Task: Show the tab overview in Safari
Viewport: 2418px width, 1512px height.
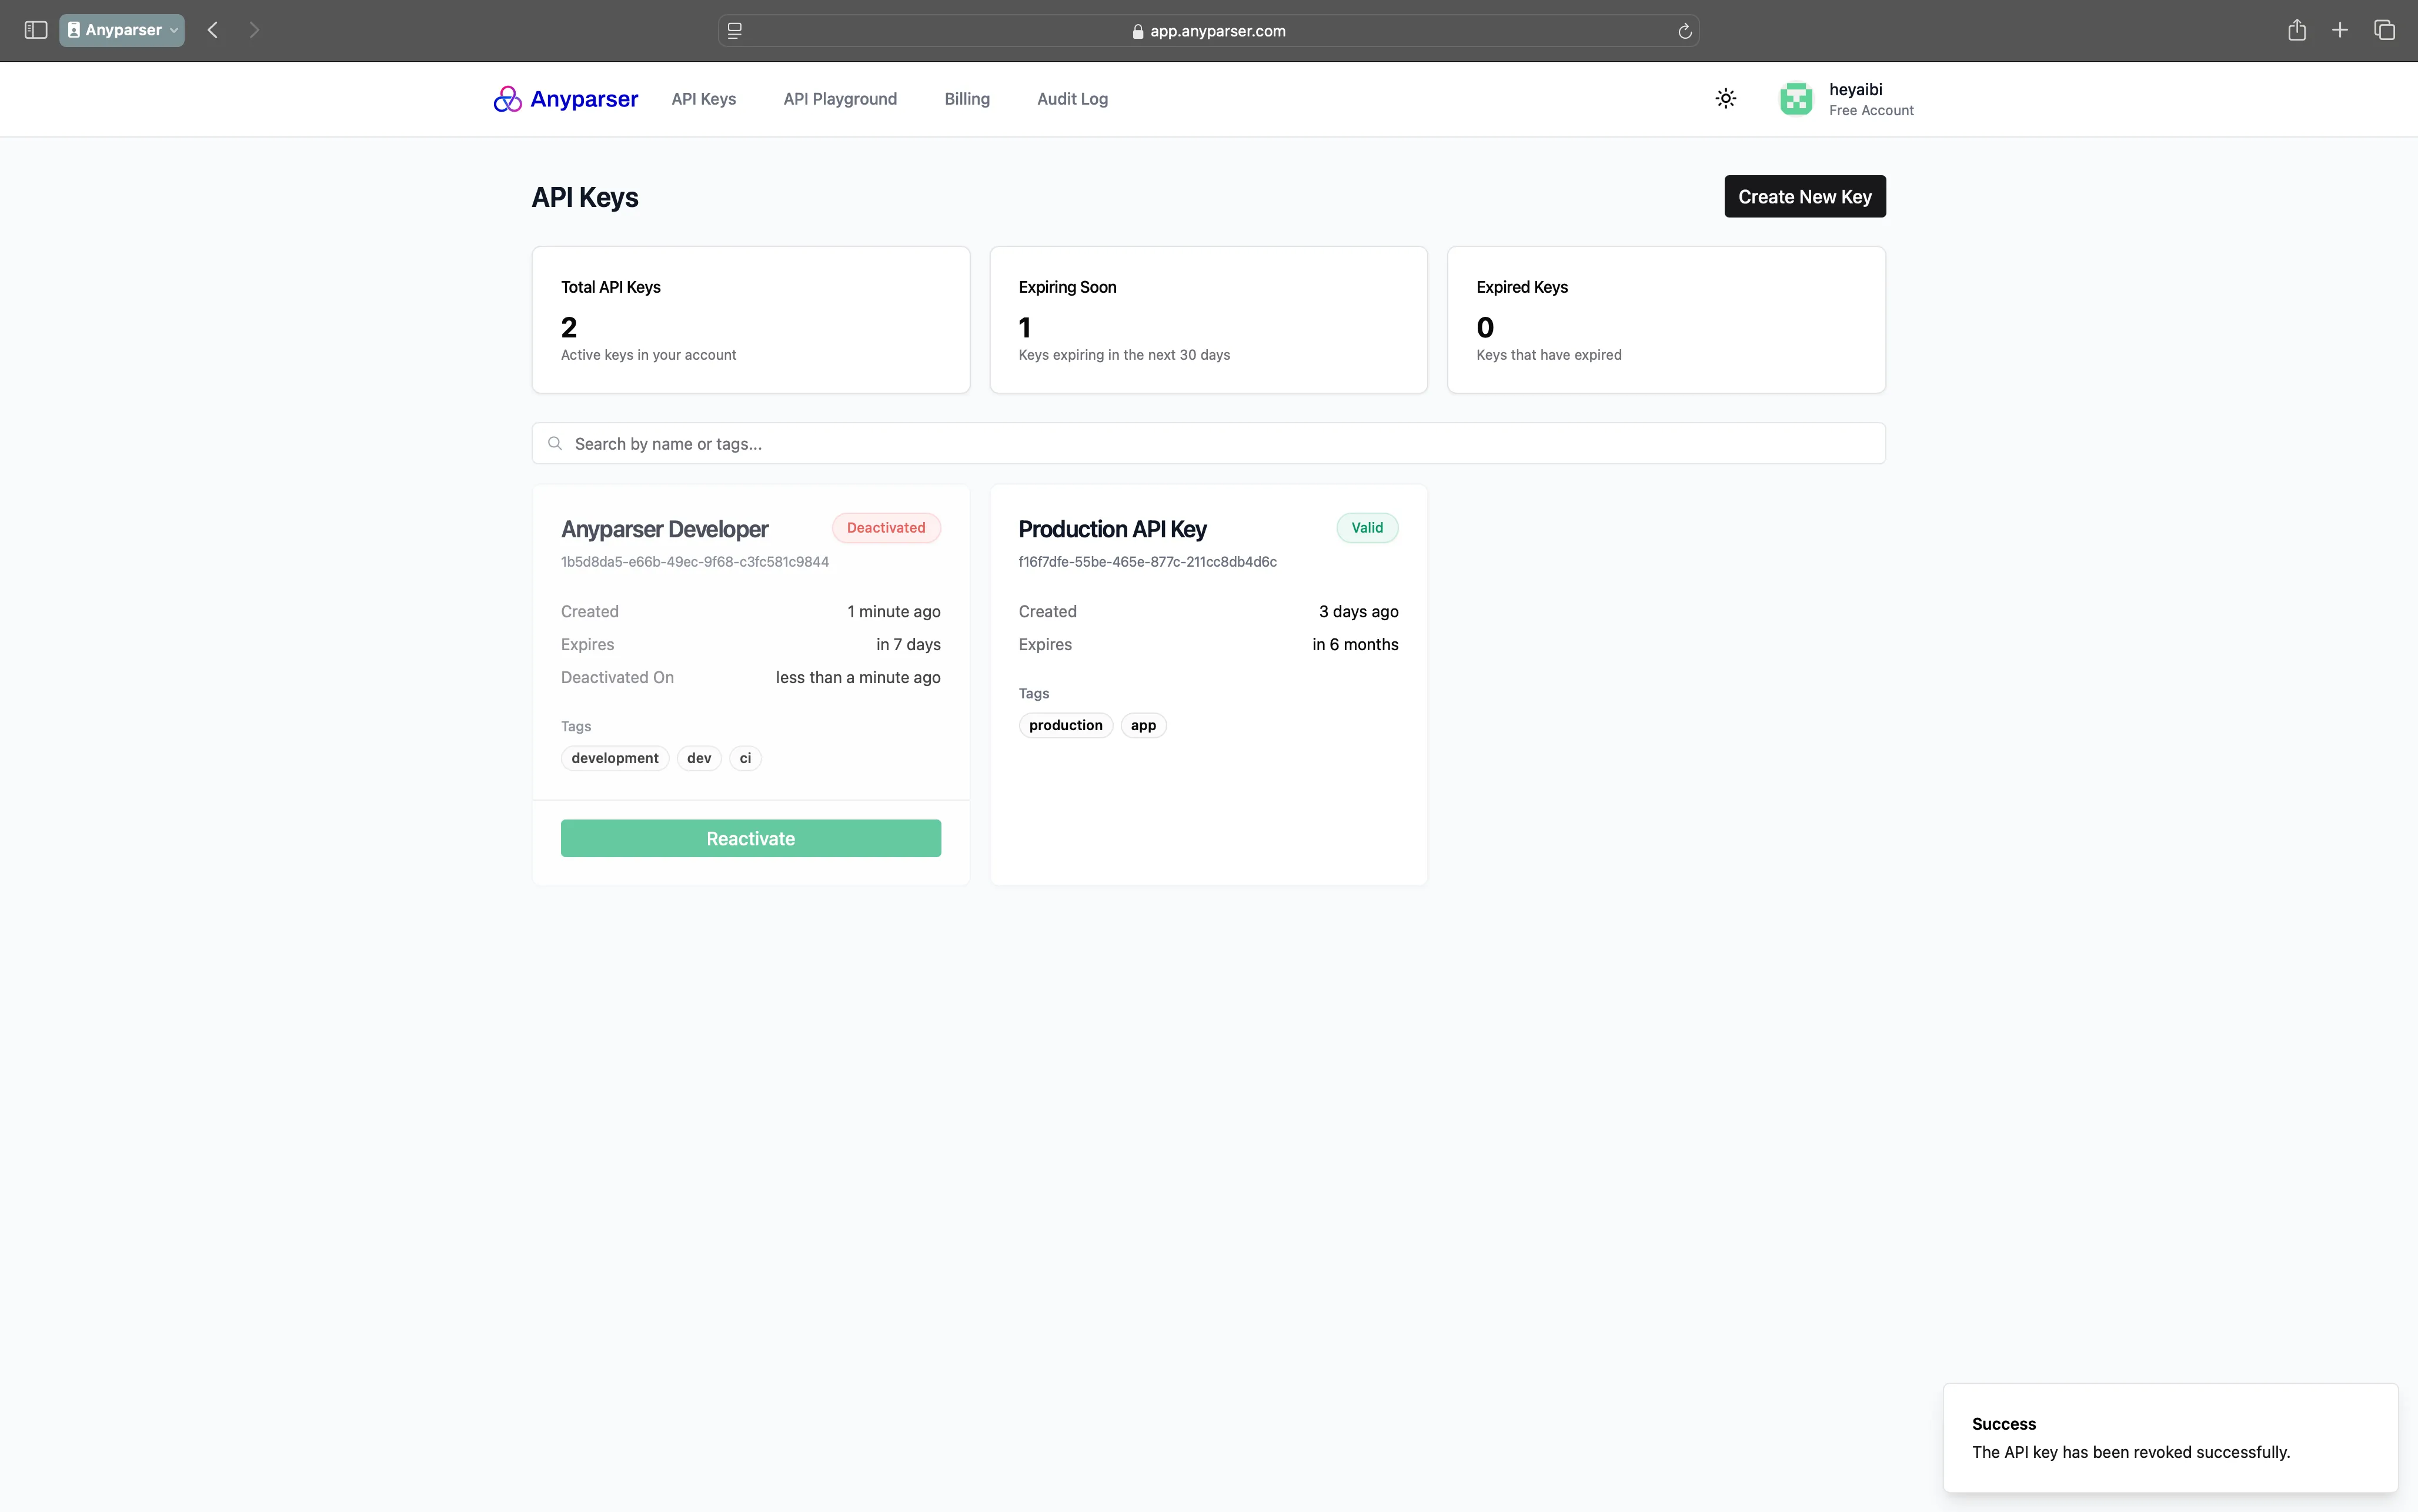Action: pos(2385,30)
